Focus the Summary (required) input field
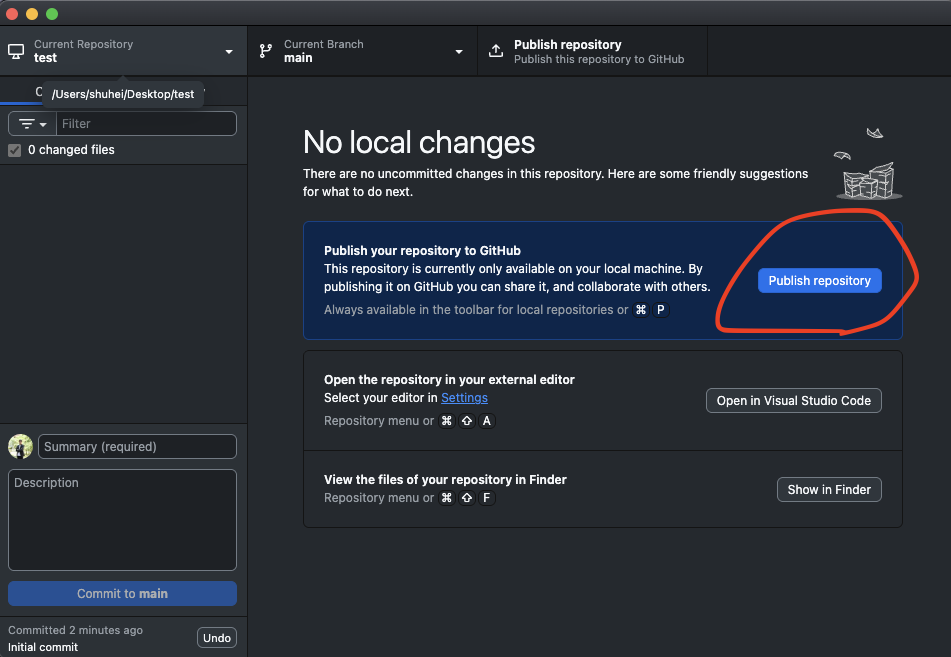This screenshot has height=657, width=951. [138, 447]
